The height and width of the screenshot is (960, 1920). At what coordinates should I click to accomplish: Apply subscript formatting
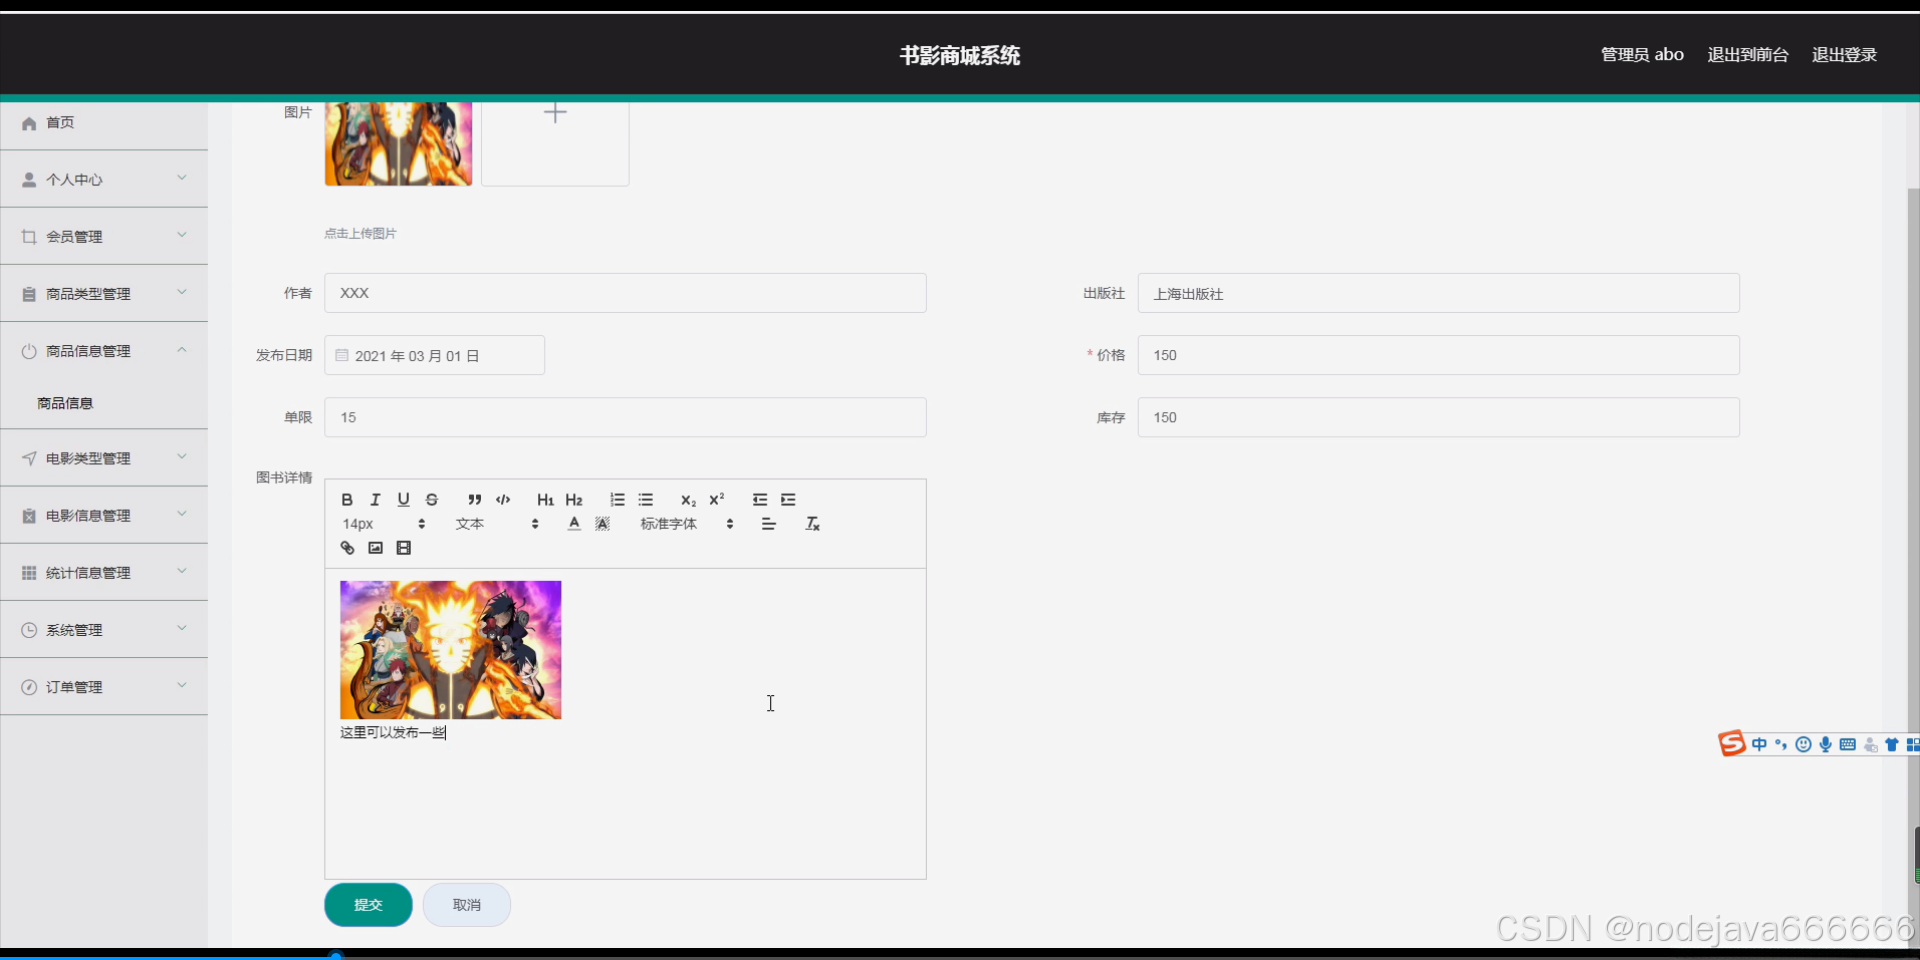[x=688, y=500]
